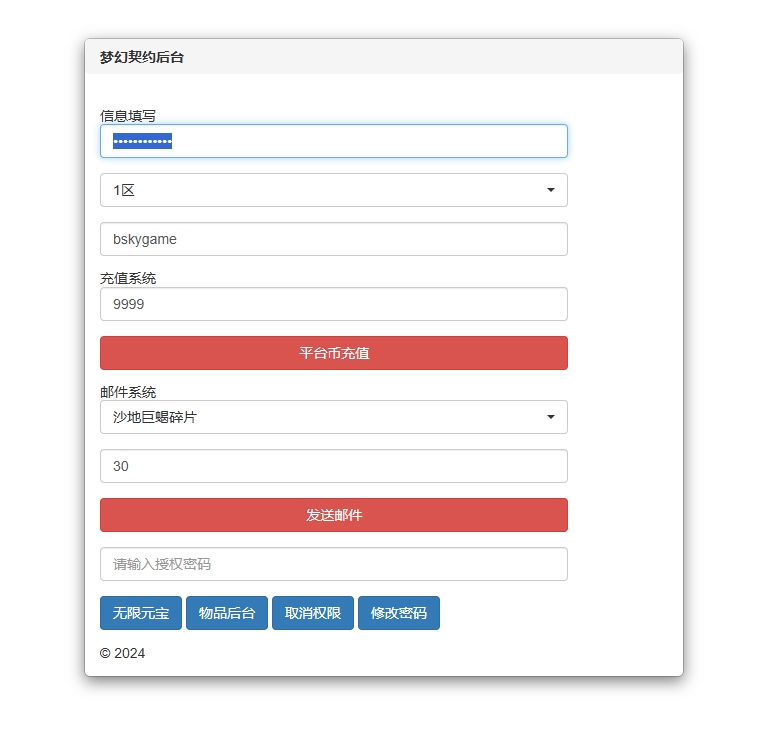Click the caret arrow of the 沙地巨蜴碎片 dropdown

pos(550,417)
